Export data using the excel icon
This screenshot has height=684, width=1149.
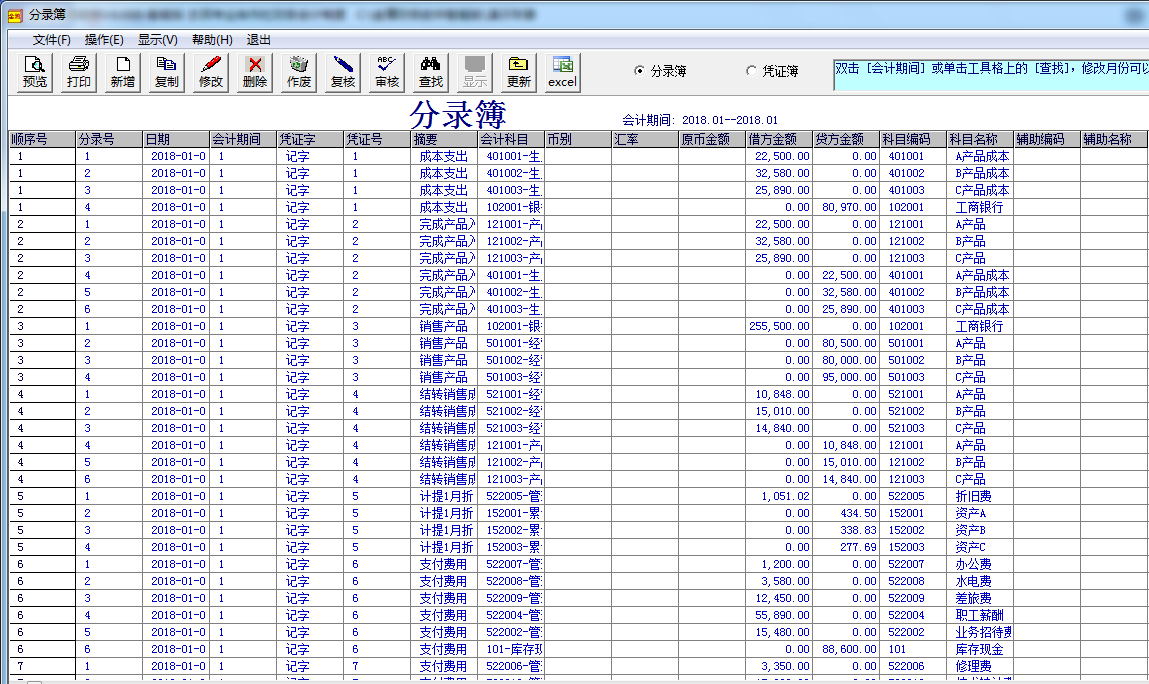(562, 72)
